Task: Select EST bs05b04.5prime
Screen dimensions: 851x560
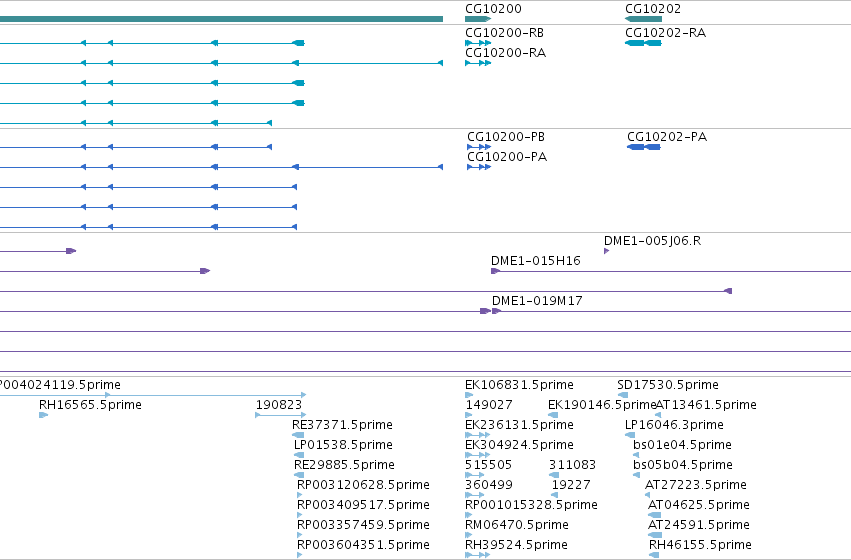Action: point(683,465)
